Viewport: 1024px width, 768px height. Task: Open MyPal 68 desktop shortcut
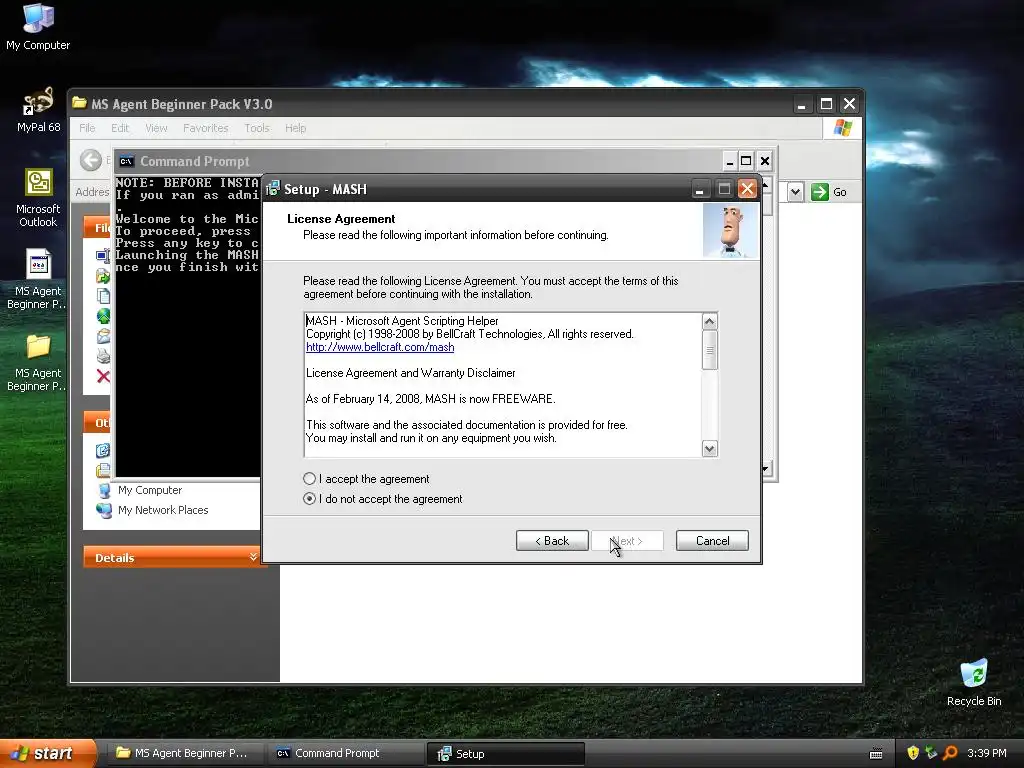(x=38, y=110)
